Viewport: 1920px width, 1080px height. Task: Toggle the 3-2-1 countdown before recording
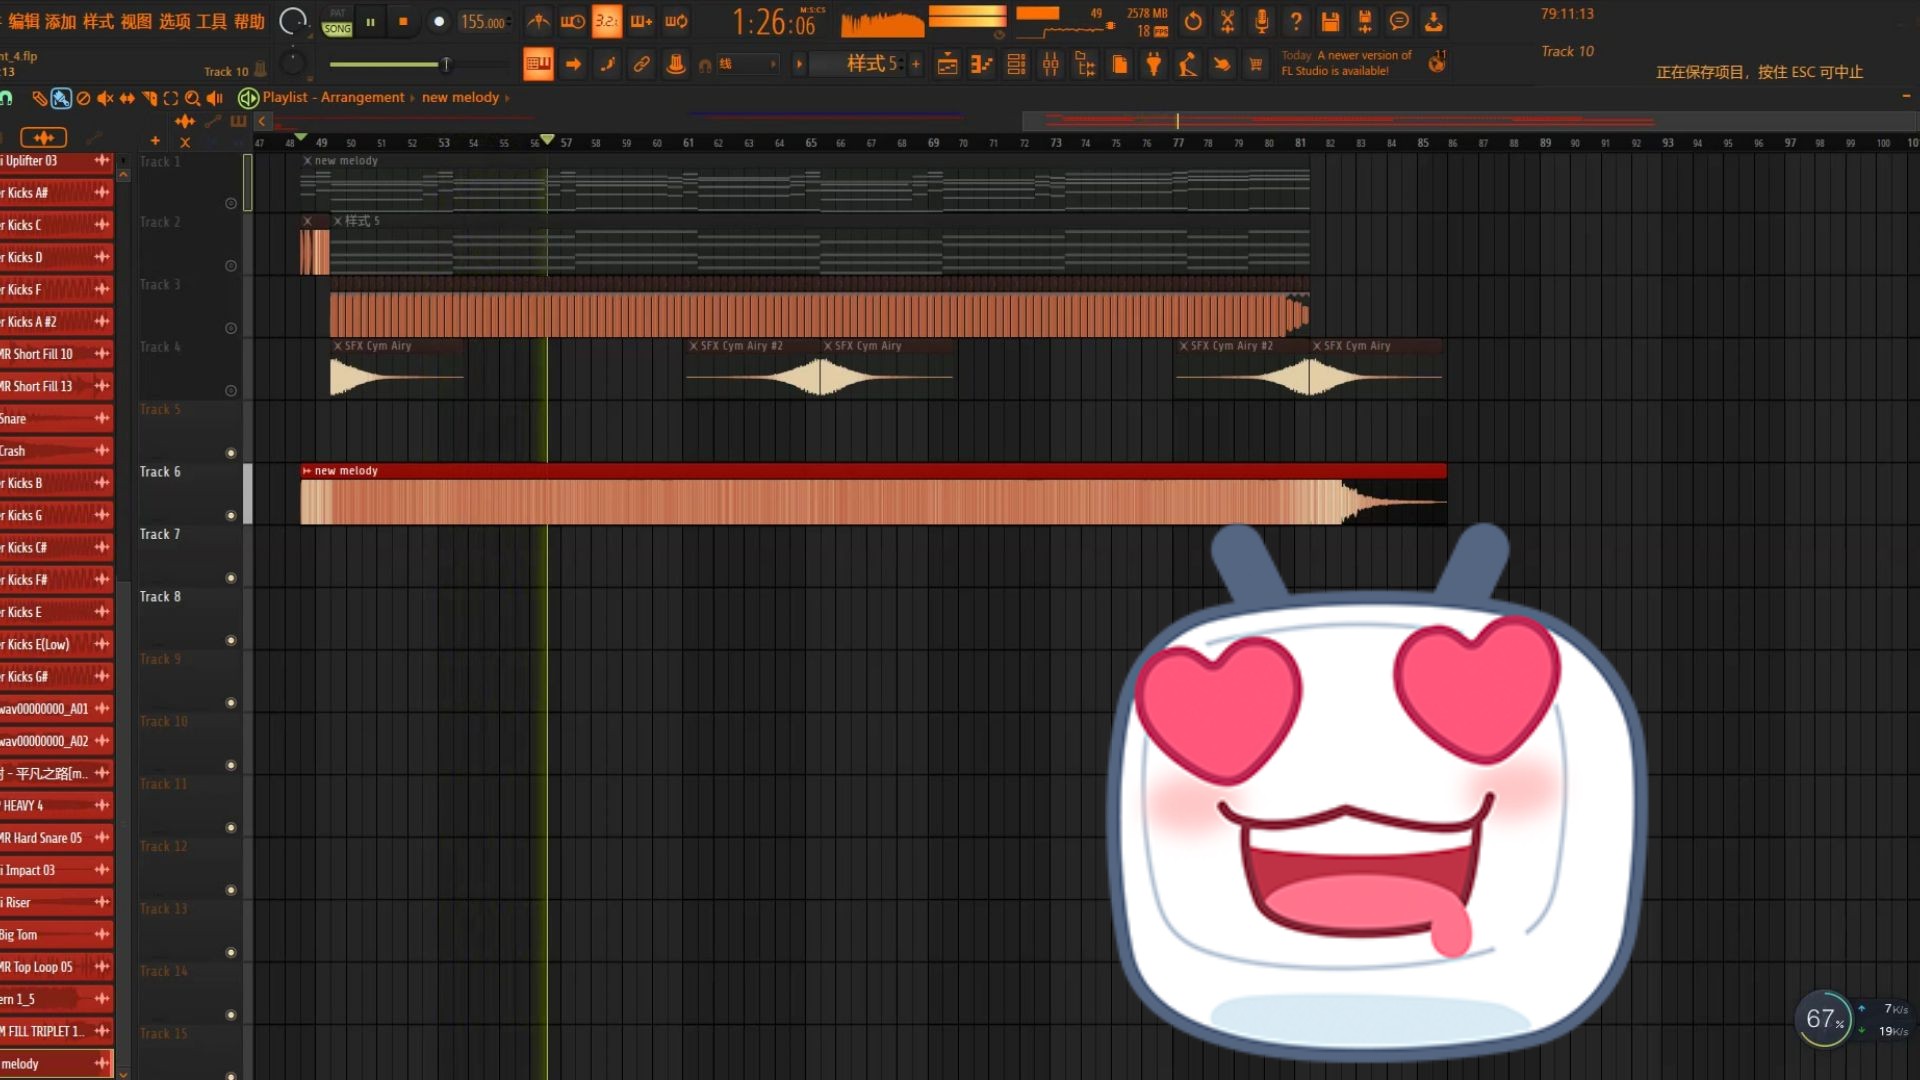point(606,21)
